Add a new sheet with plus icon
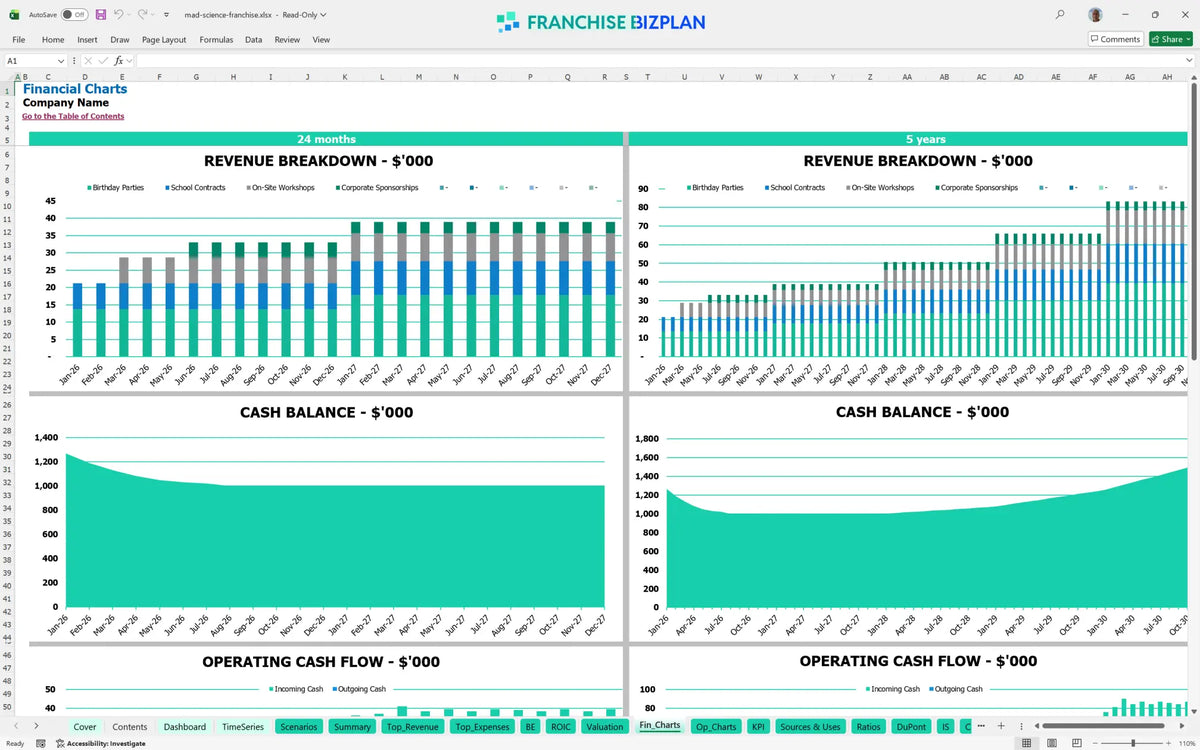Image resolution: width=1200 pixels, height=750 pixels. (x=1000, y=726)
